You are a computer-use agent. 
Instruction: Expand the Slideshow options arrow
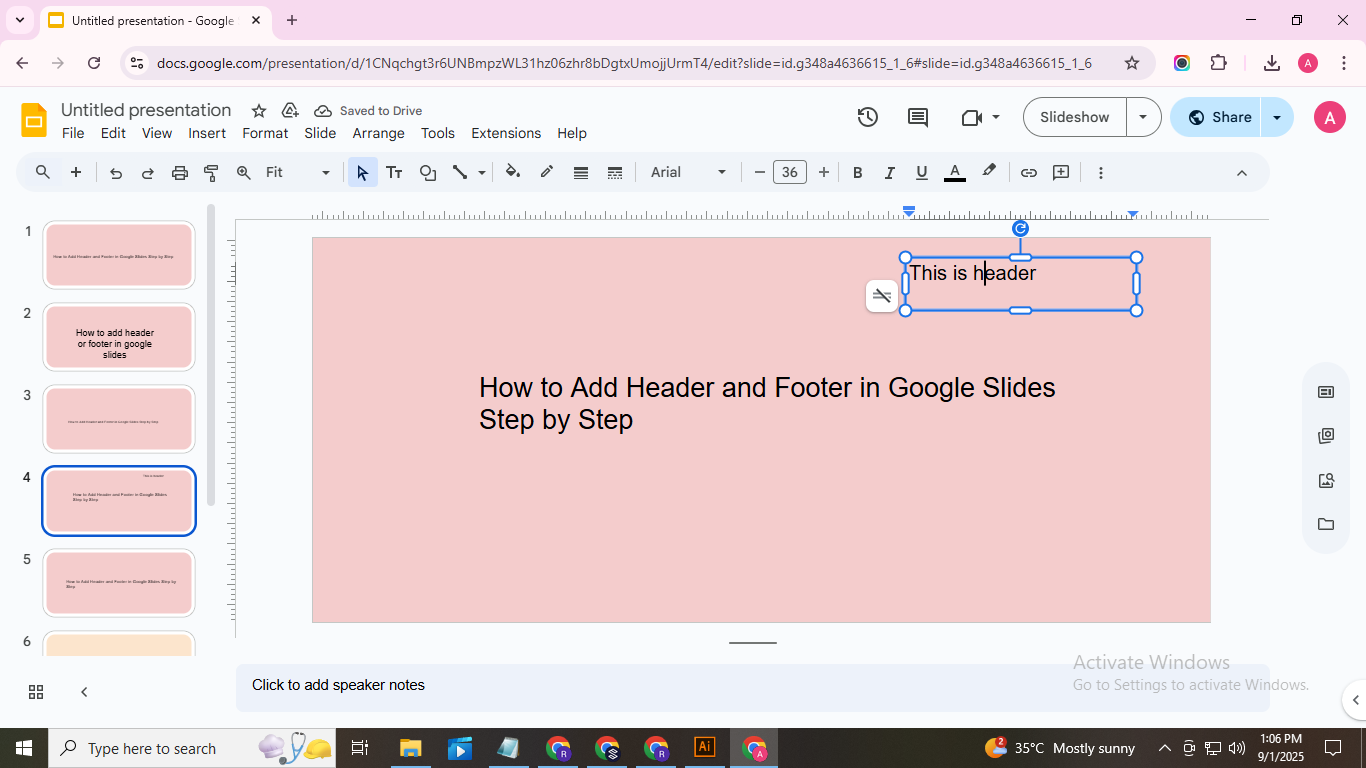[1143, 117]
